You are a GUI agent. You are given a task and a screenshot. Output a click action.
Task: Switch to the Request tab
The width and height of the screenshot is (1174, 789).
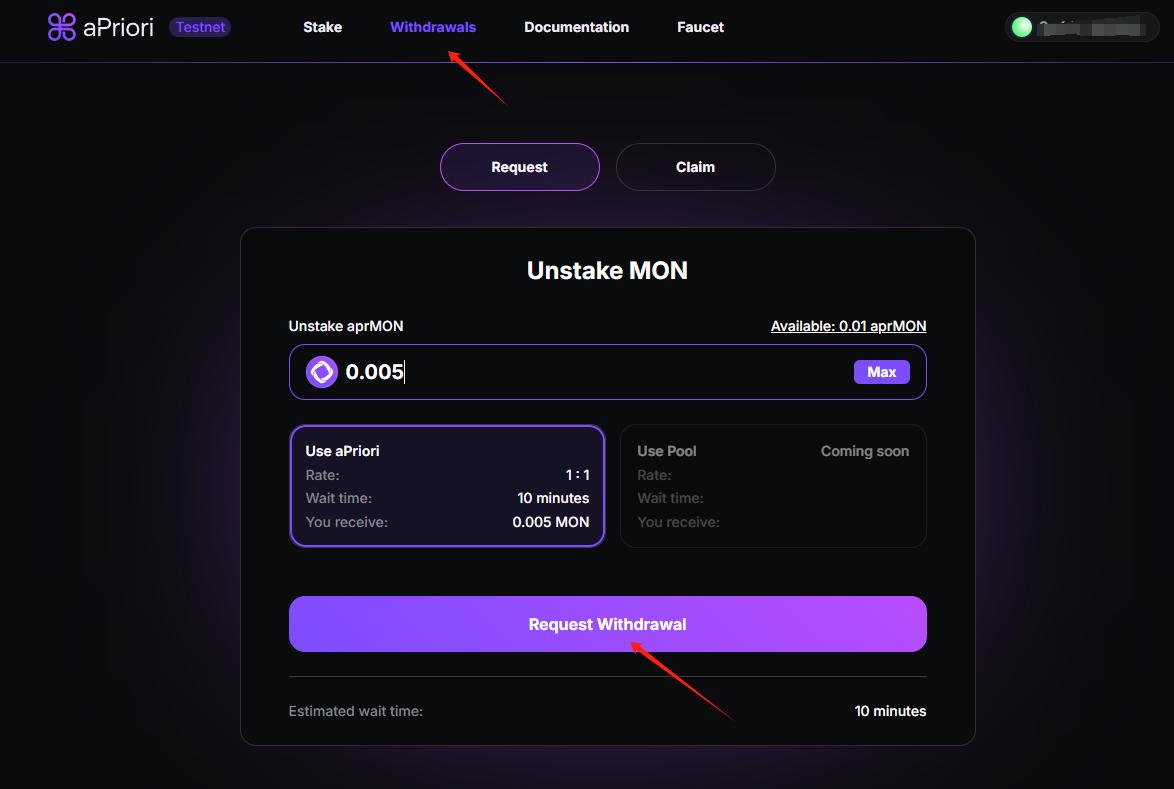[519, 167]
